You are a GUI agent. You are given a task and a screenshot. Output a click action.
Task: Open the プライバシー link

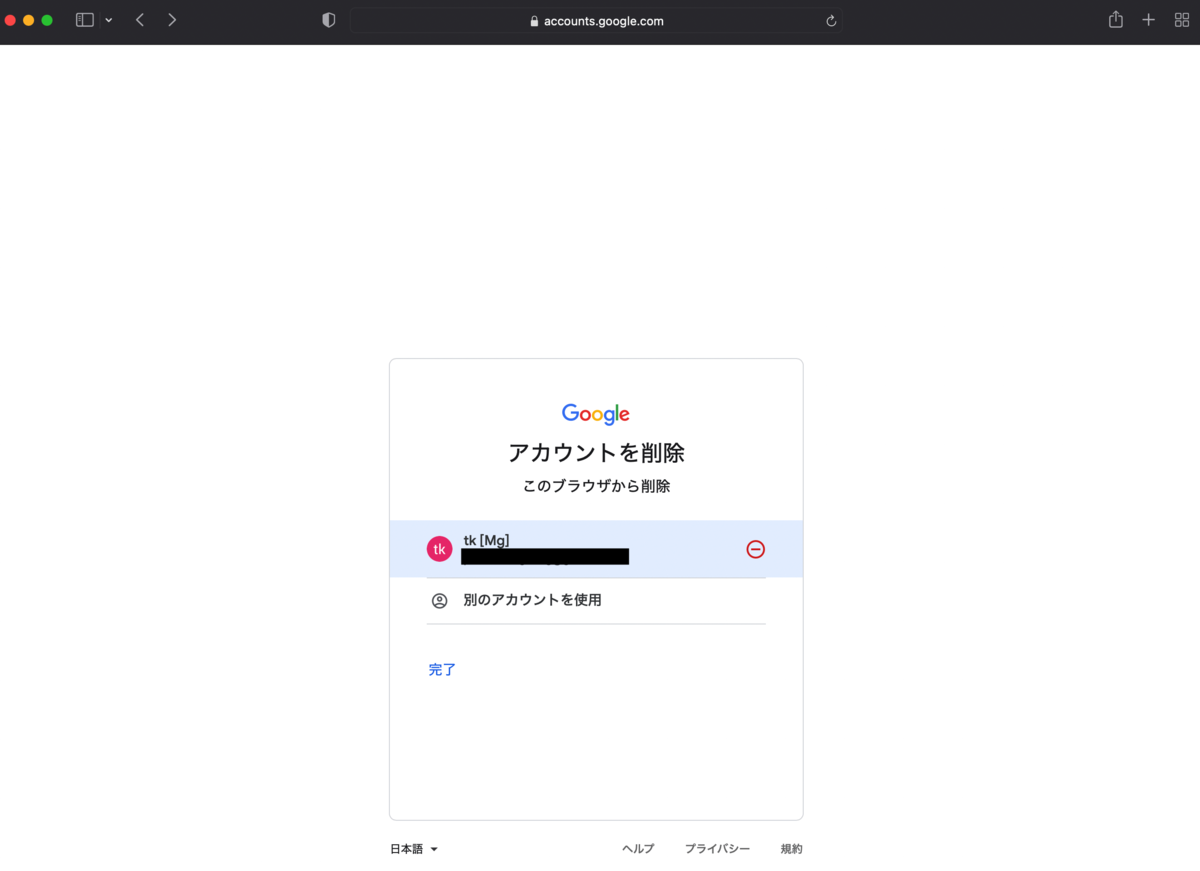point(718,847)
